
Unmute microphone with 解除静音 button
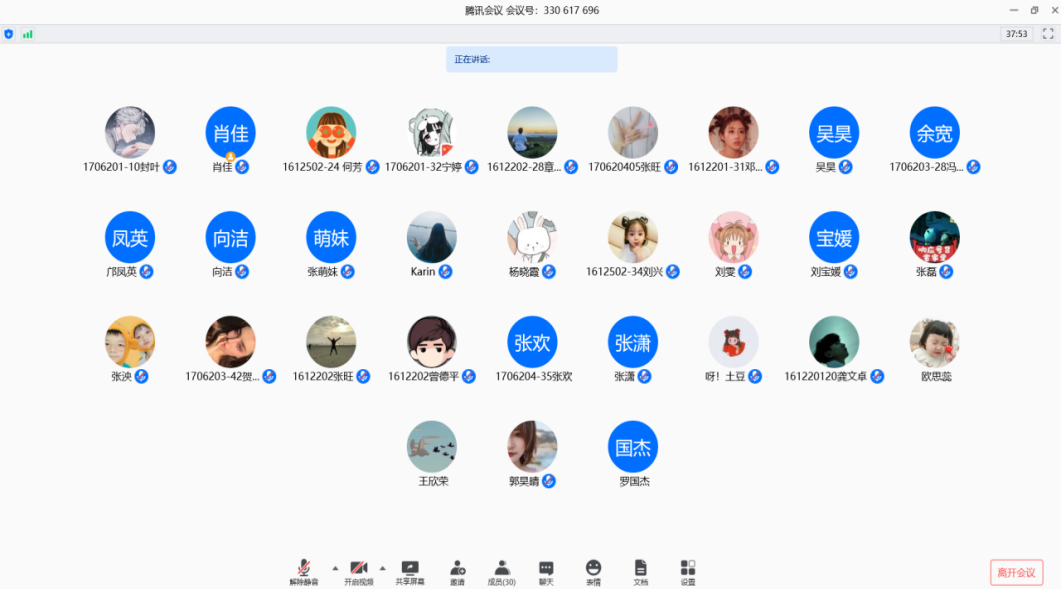pos(304,568)
